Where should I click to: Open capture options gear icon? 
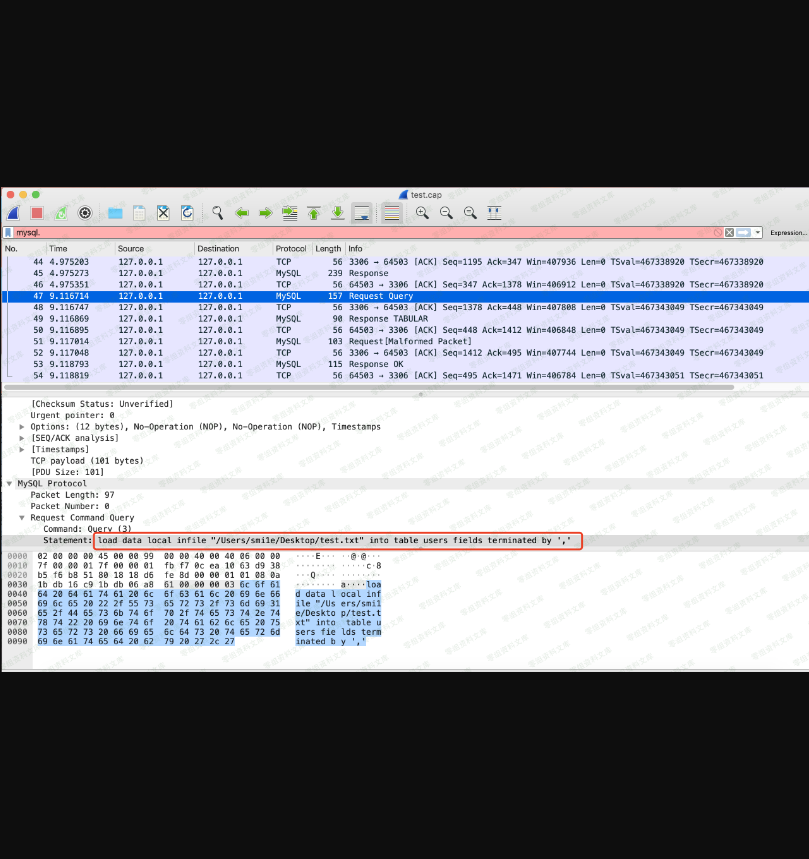point(85,213)
